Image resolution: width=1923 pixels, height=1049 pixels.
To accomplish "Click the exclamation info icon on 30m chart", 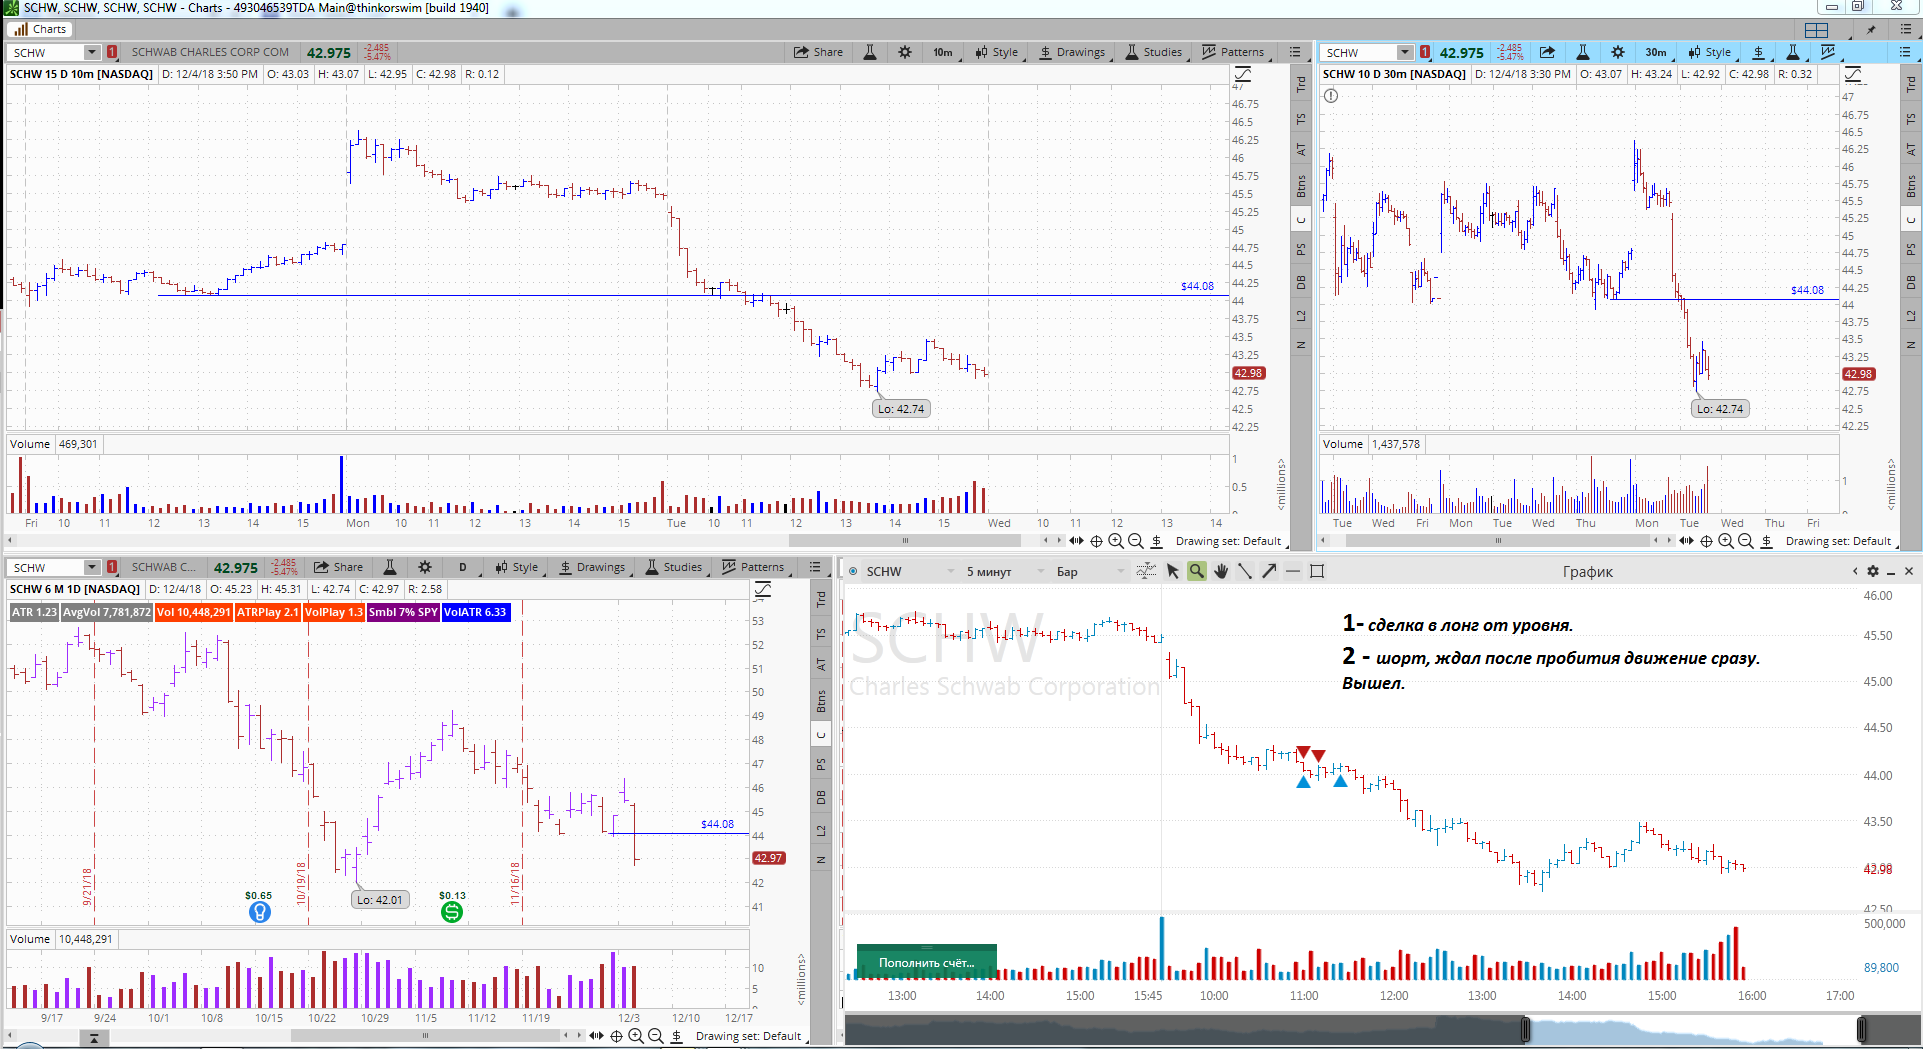I will tap(1331, 96).
